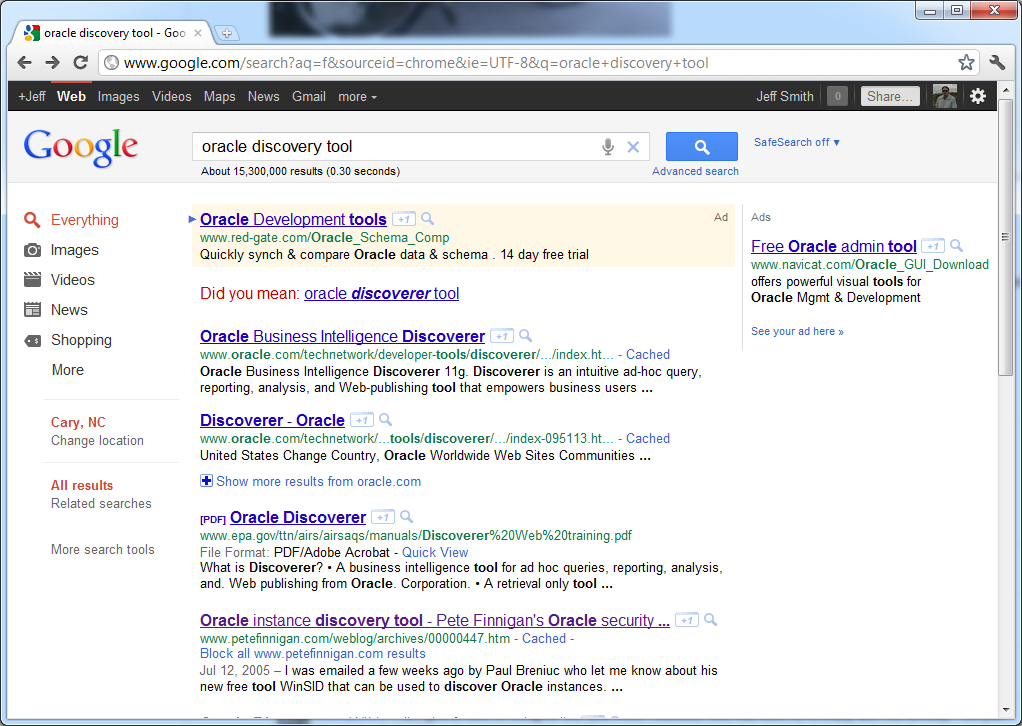
Task: Click +1 button beside Discoverer - Oracle
Action: (x=362, y=420)
